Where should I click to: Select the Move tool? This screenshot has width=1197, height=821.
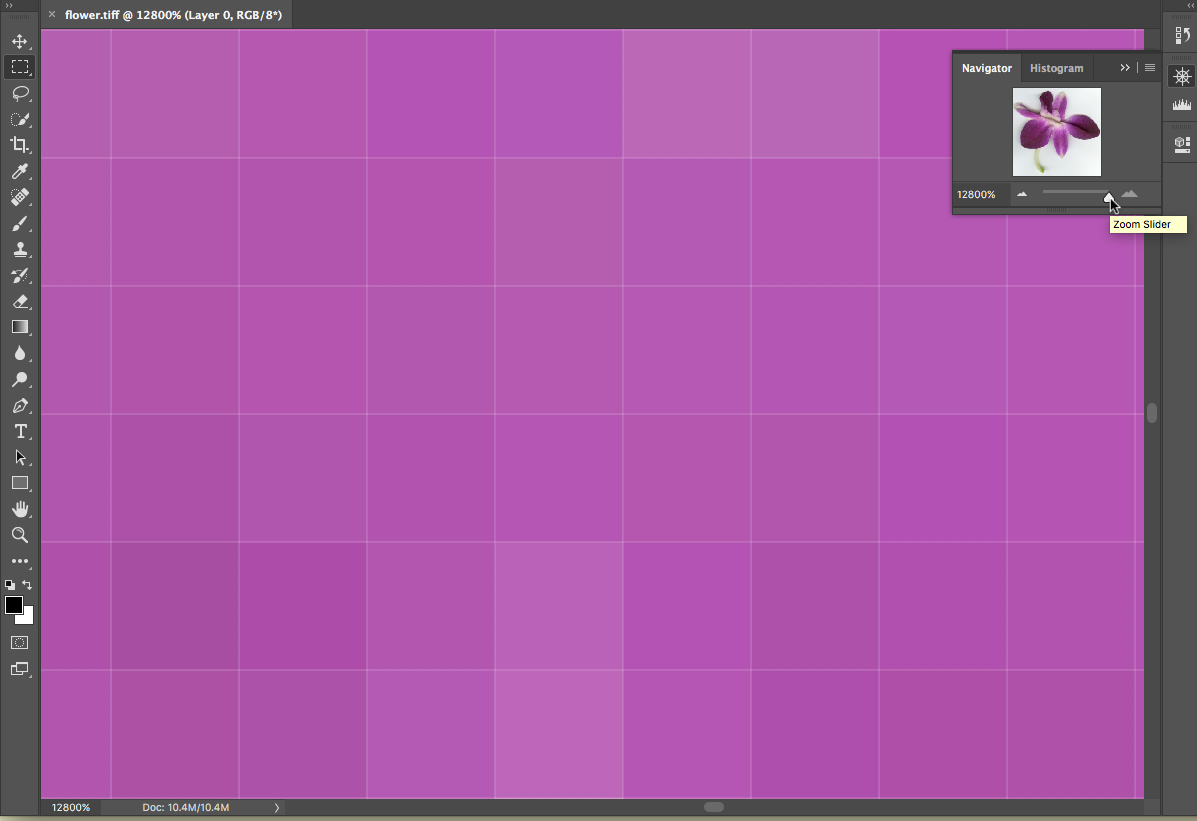coord(19,41)
